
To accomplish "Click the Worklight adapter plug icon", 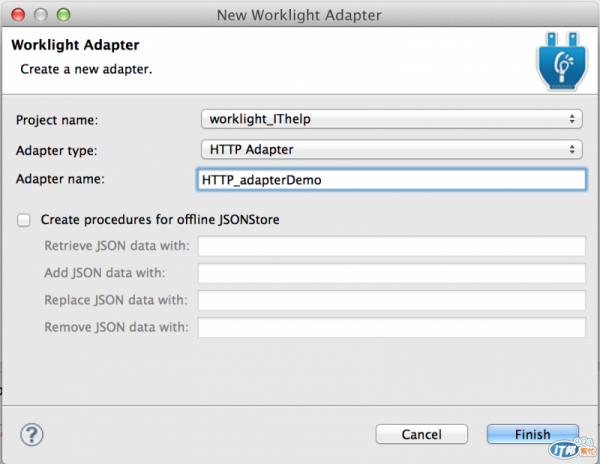I will [x=562, y=62].
